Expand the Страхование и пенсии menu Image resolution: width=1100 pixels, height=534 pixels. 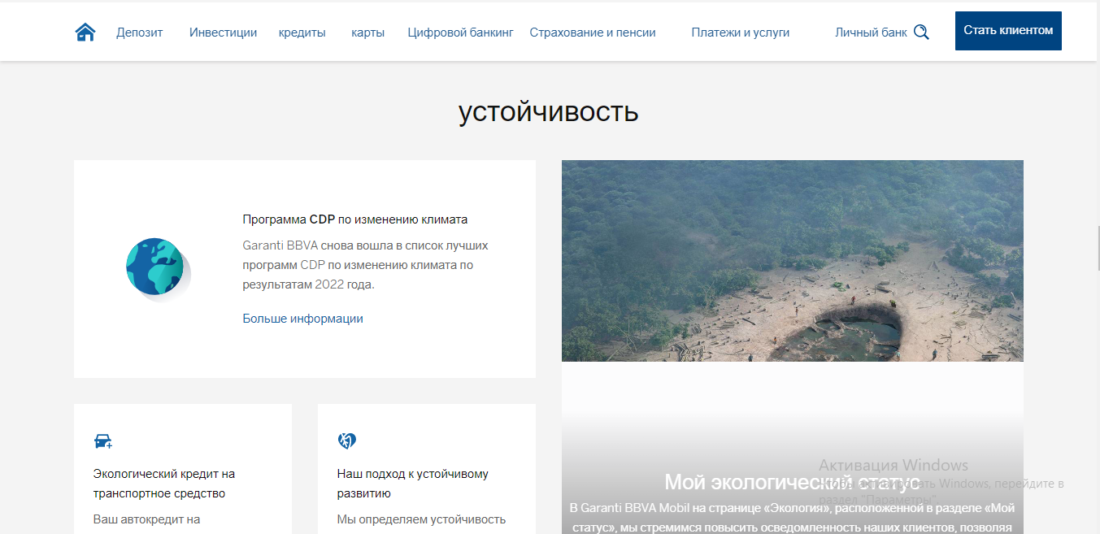click(592, 32)
